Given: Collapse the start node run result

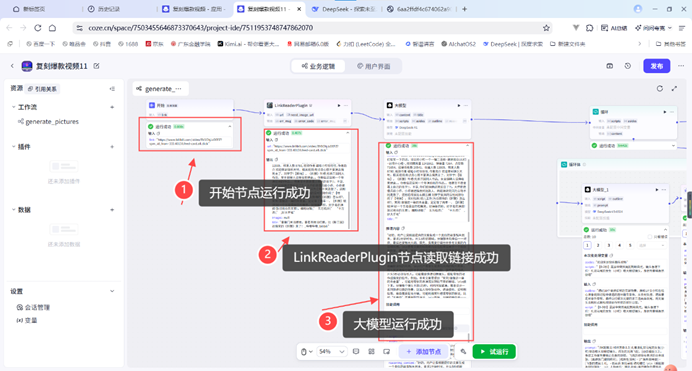Looking at the screenshot, I should [230, 127].
